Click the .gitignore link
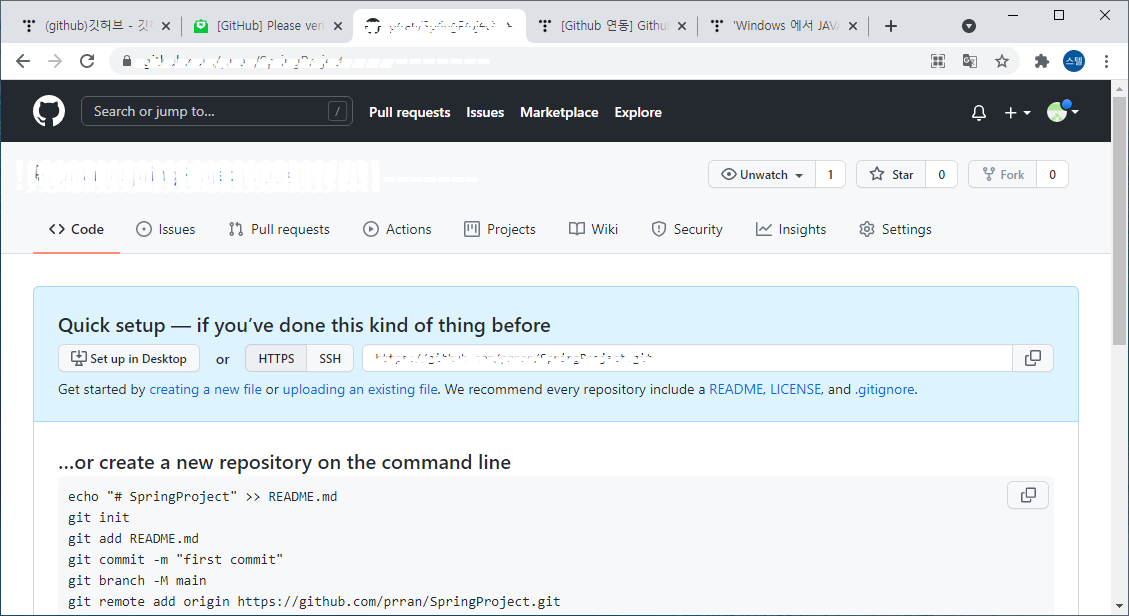The width and height of the screenshot is (1129, 616). tap(884, 389)
